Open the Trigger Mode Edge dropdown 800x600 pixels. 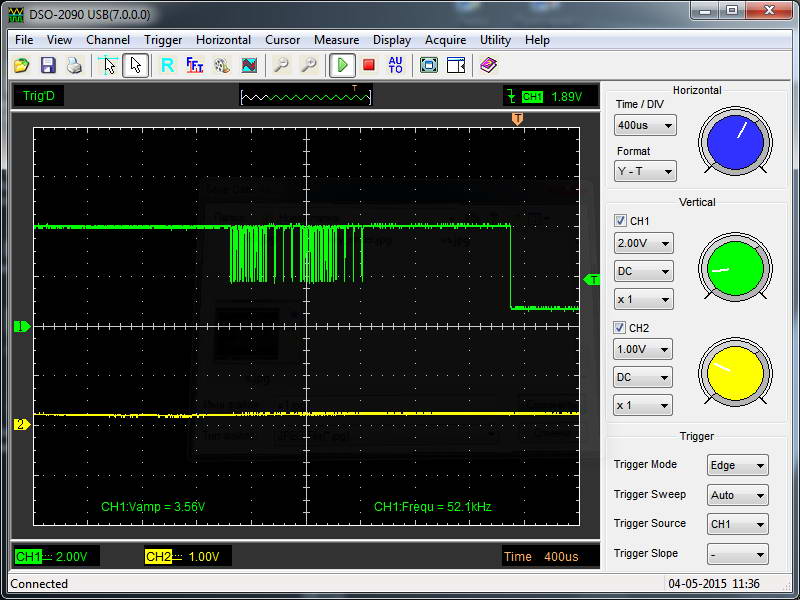(737, 465)
